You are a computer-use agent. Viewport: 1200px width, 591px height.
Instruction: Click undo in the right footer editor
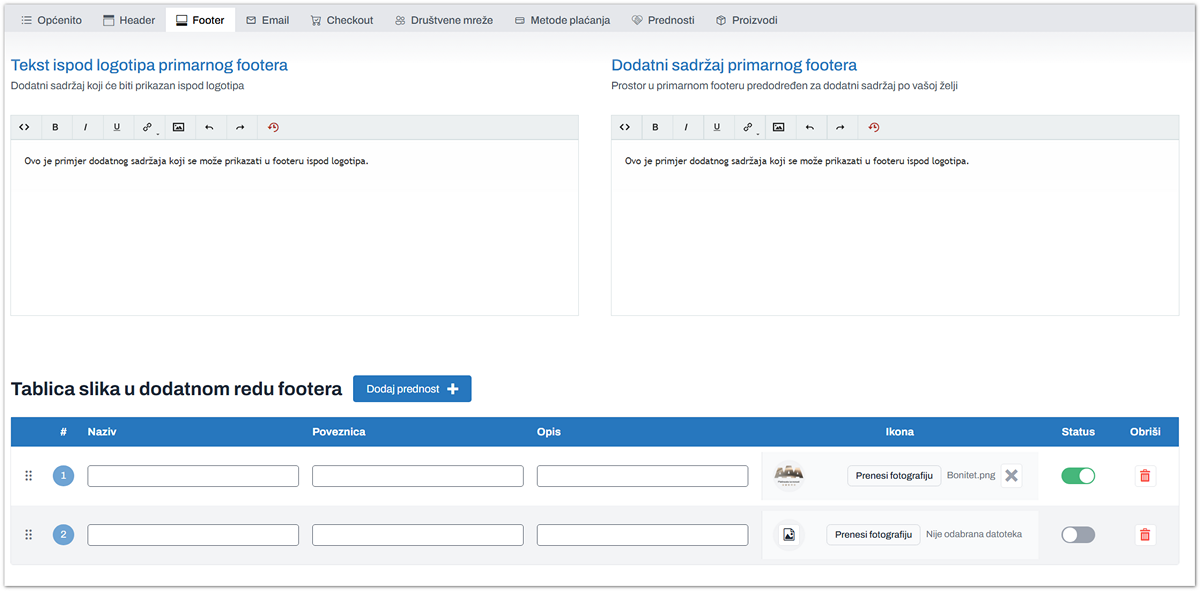[809, 127]
